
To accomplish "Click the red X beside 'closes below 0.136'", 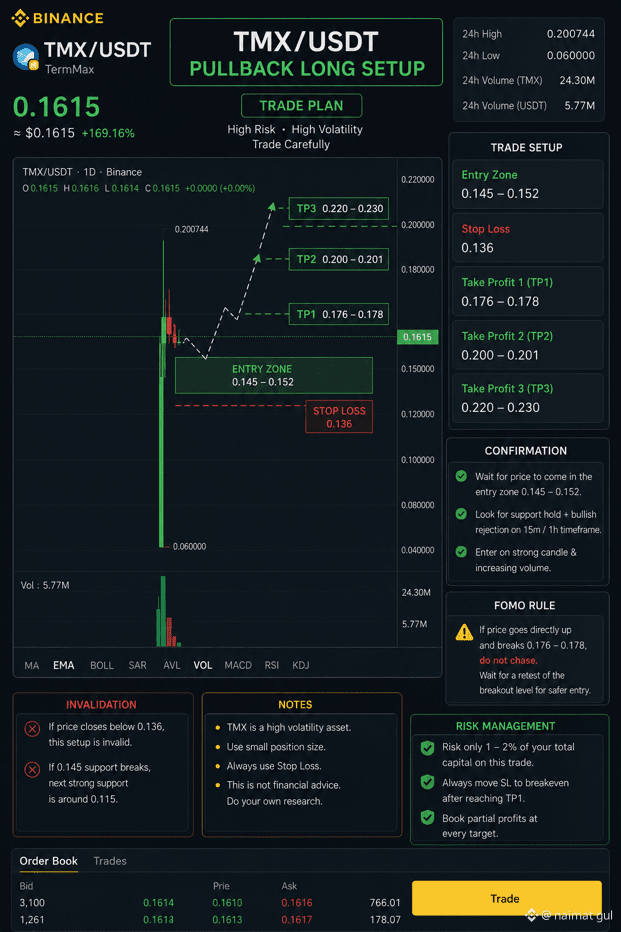I will (x=32, y=728).
